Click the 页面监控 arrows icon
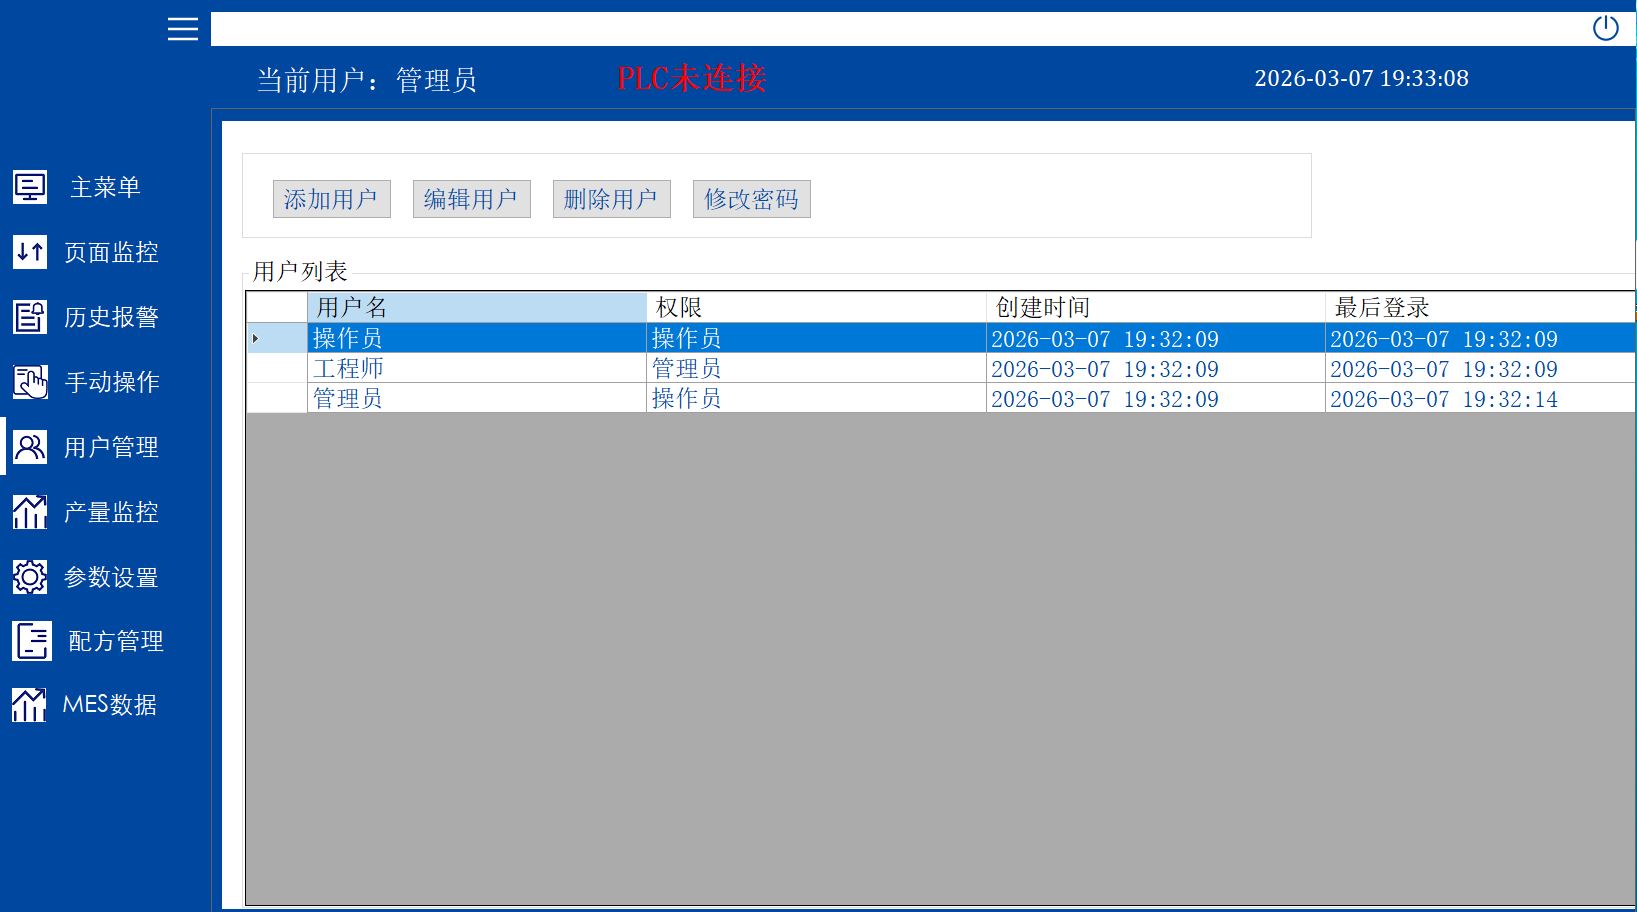This screenshot has height=912, width=1637. 30,252
